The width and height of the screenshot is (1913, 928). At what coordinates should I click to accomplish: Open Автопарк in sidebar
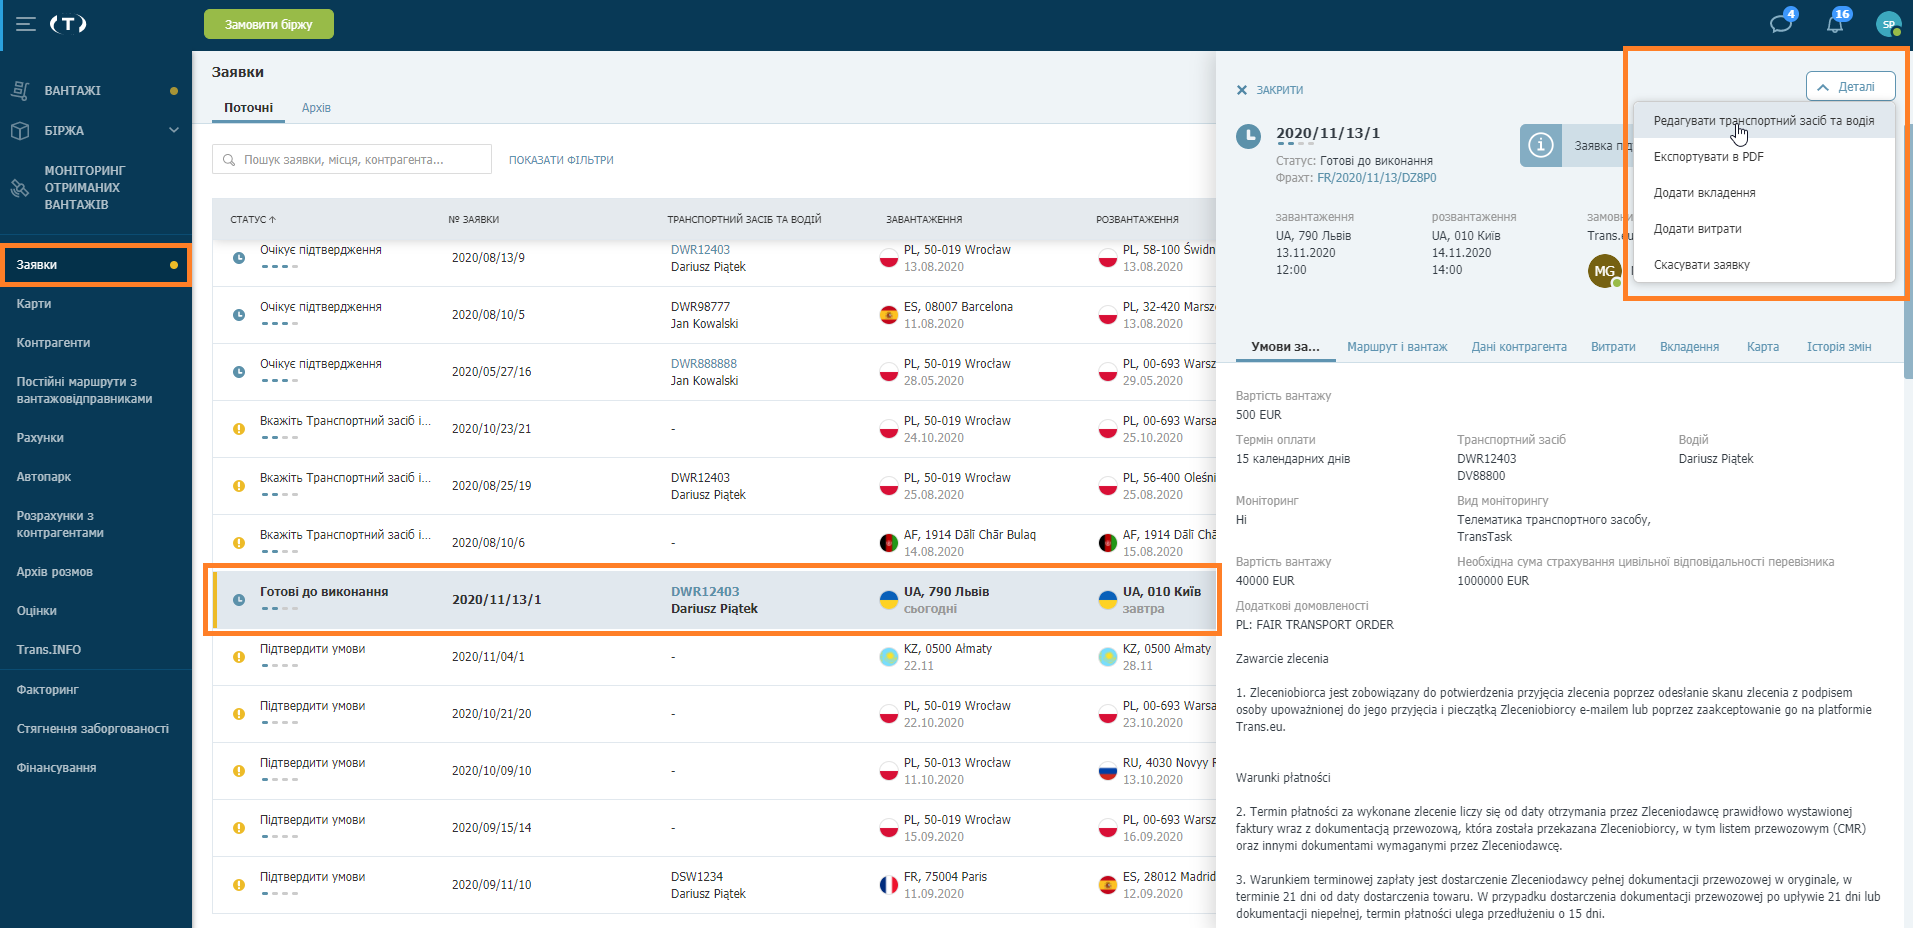44,477
